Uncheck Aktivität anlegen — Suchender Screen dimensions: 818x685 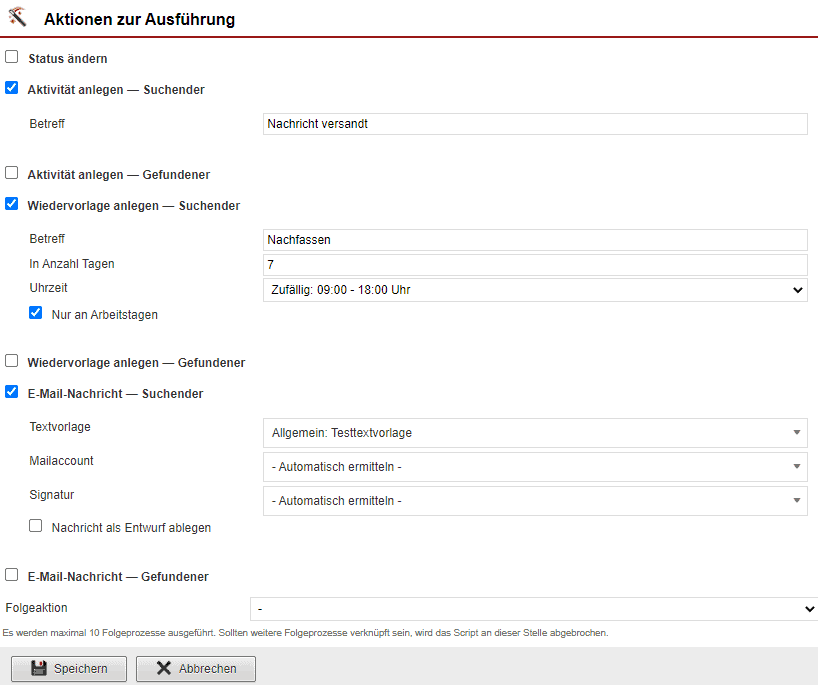pos(12,88)
